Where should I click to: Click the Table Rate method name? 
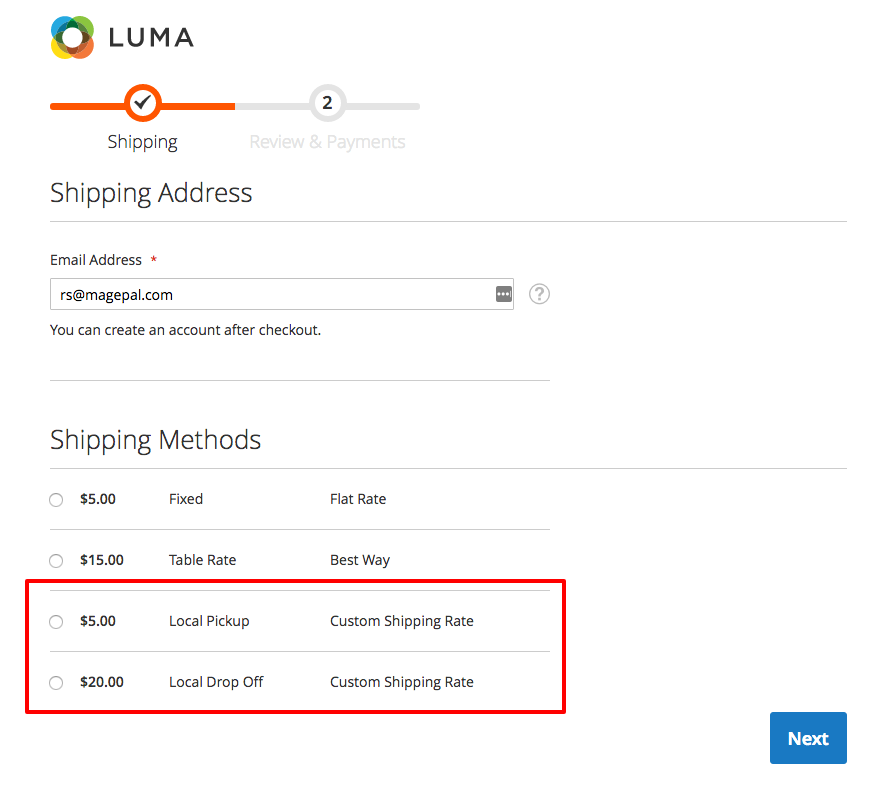pos(202,560)
